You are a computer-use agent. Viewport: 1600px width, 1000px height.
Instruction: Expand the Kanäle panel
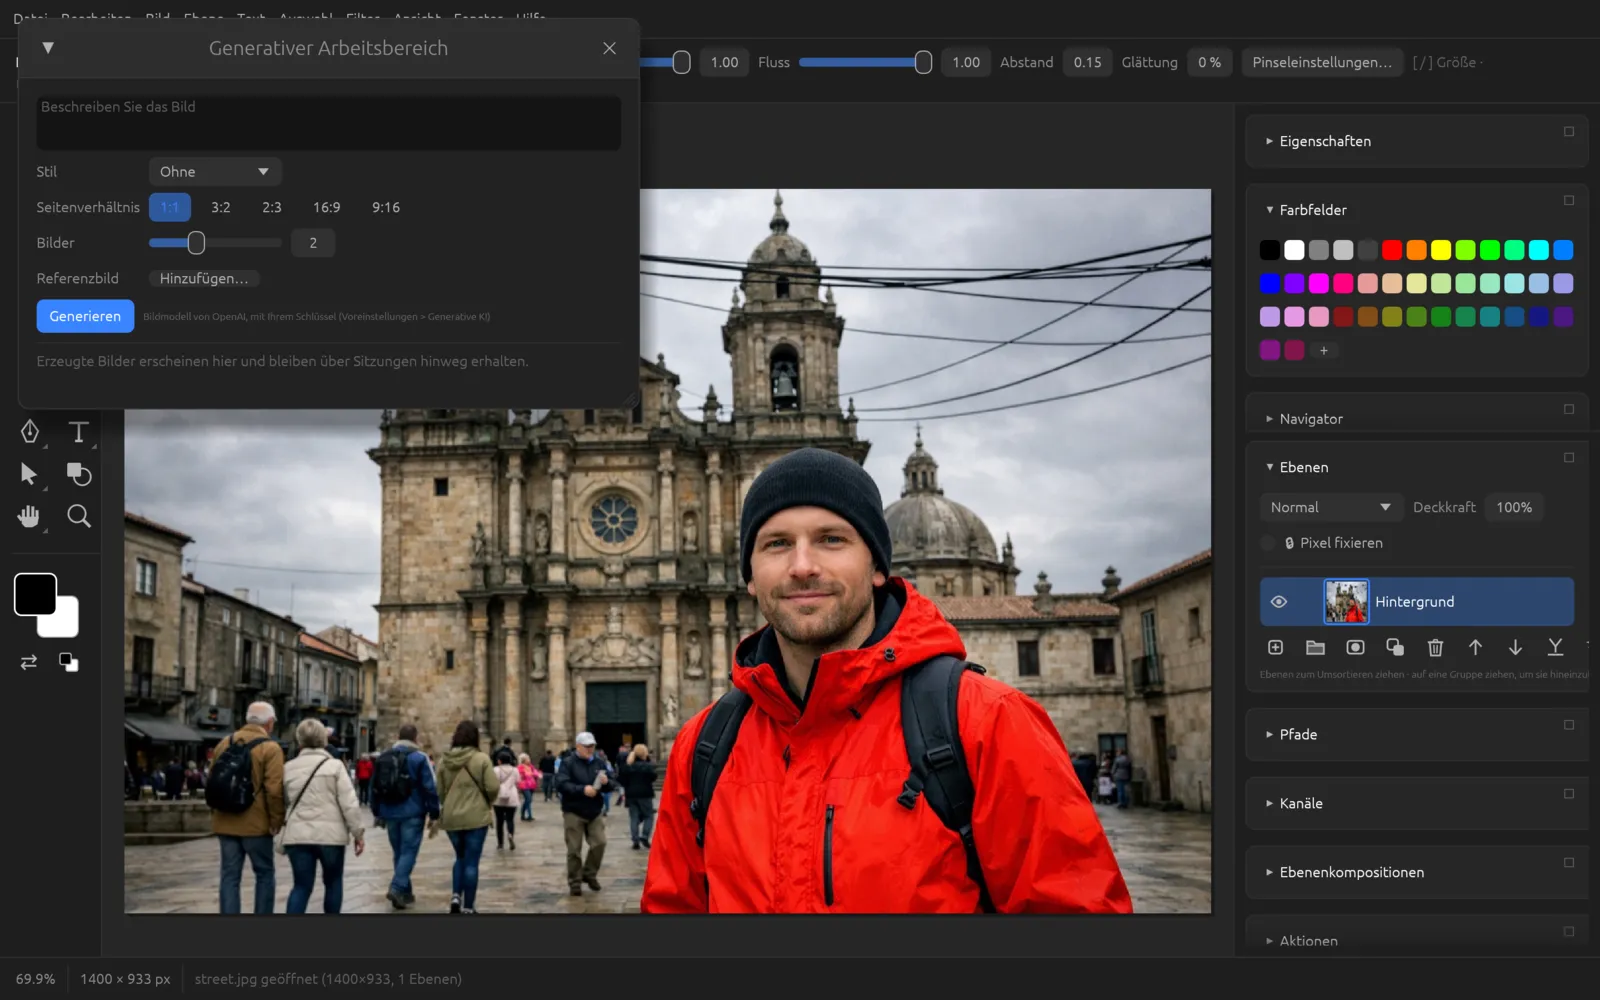point(1300,804)
